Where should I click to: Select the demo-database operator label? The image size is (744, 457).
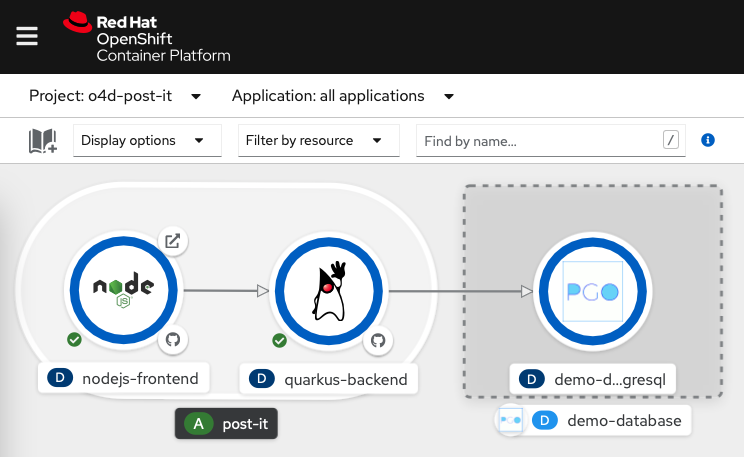593,420
